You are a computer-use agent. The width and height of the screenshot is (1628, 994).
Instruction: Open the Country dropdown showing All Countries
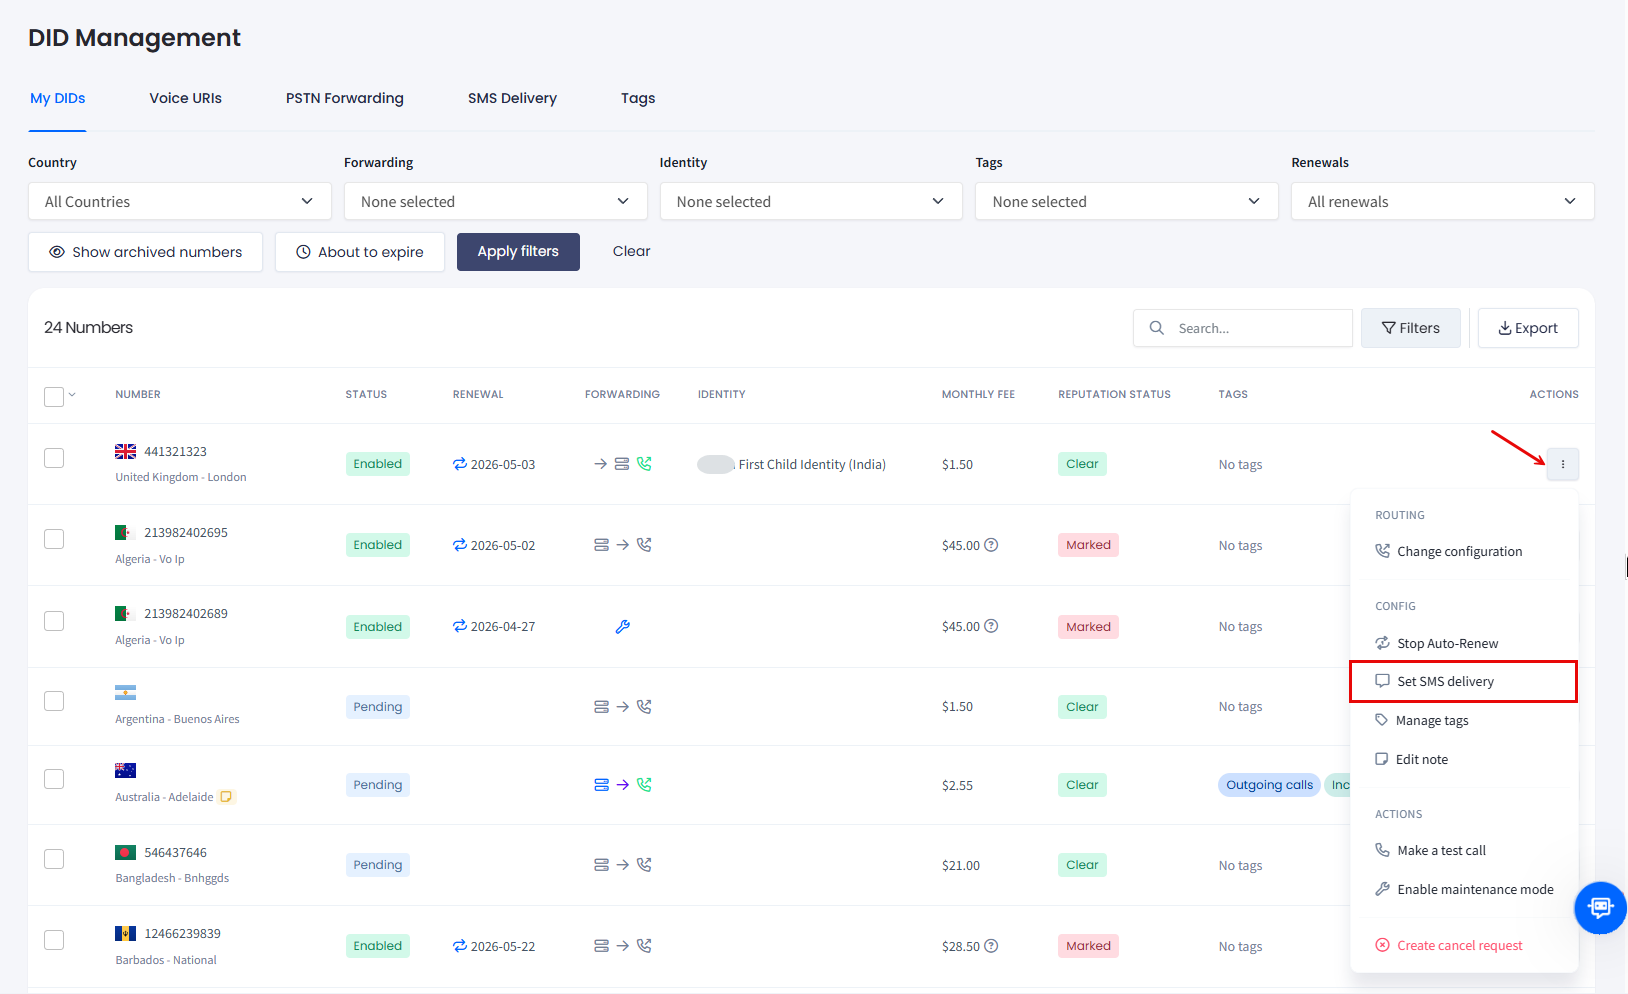(x=180, y=201)
